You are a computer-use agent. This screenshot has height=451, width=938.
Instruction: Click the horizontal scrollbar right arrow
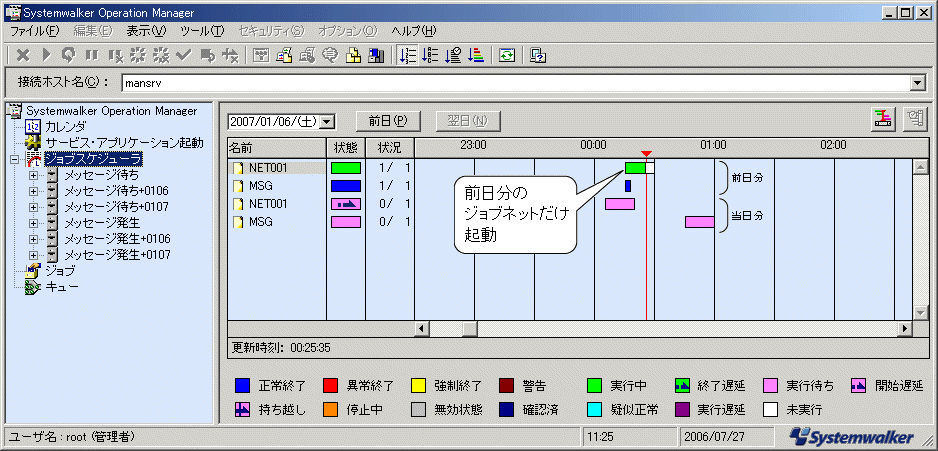tap(905, 328)
